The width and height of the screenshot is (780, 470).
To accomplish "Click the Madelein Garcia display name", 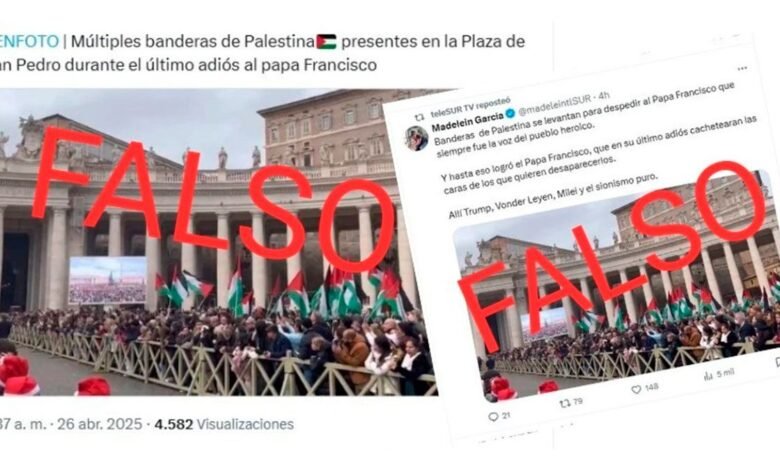I will pyautogui.click(x=468, y=121).
